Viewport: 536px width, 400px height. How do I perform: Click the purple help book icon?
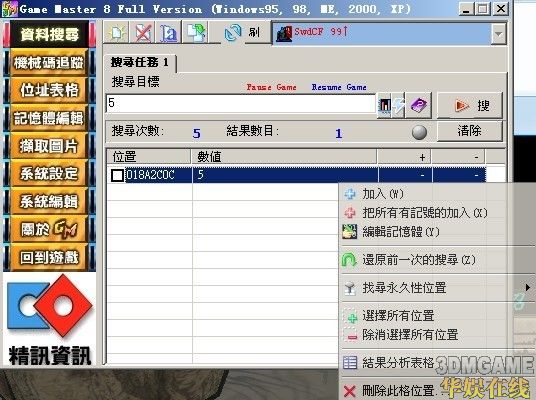418,105
